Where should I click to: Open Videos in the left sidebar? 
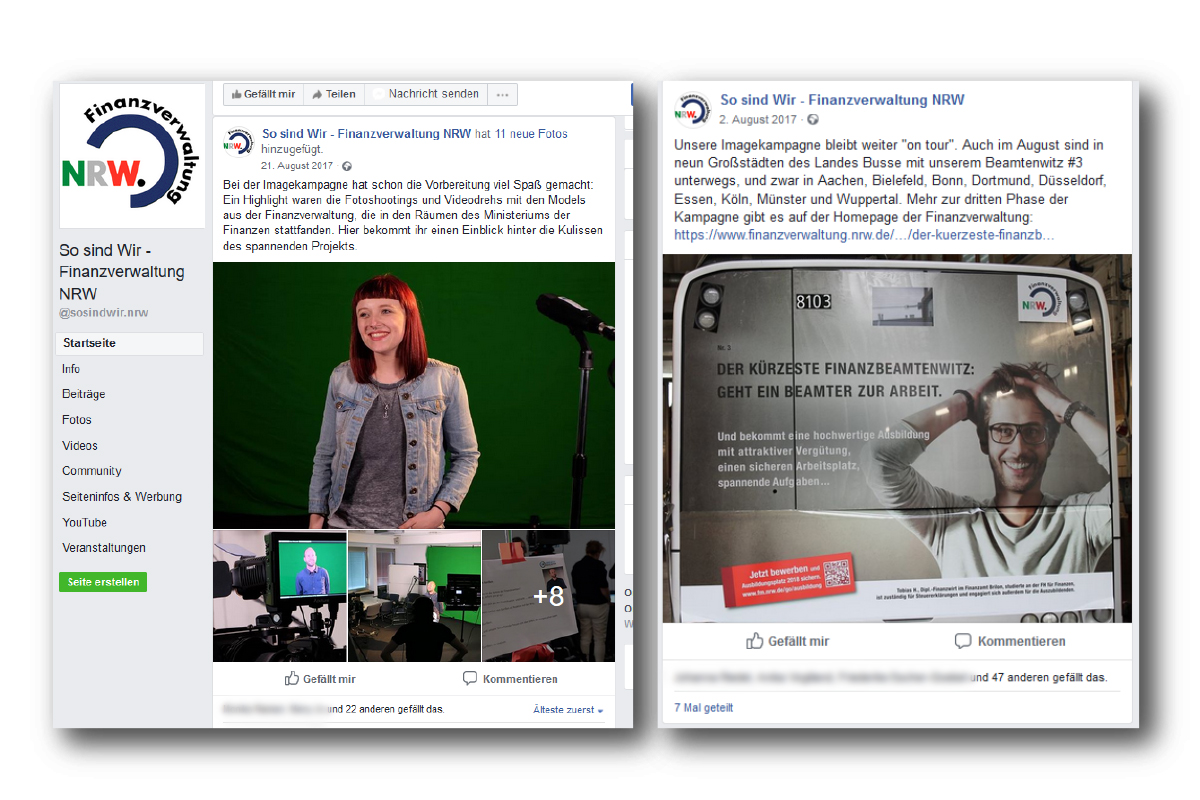80,446
